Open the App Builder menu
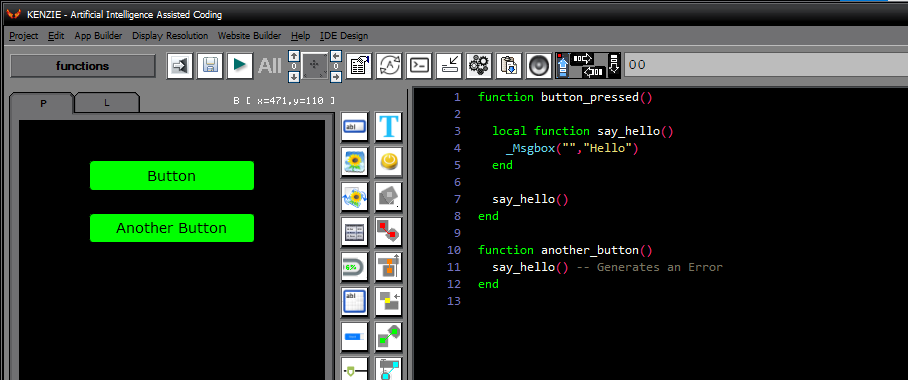 pos(98,36)
